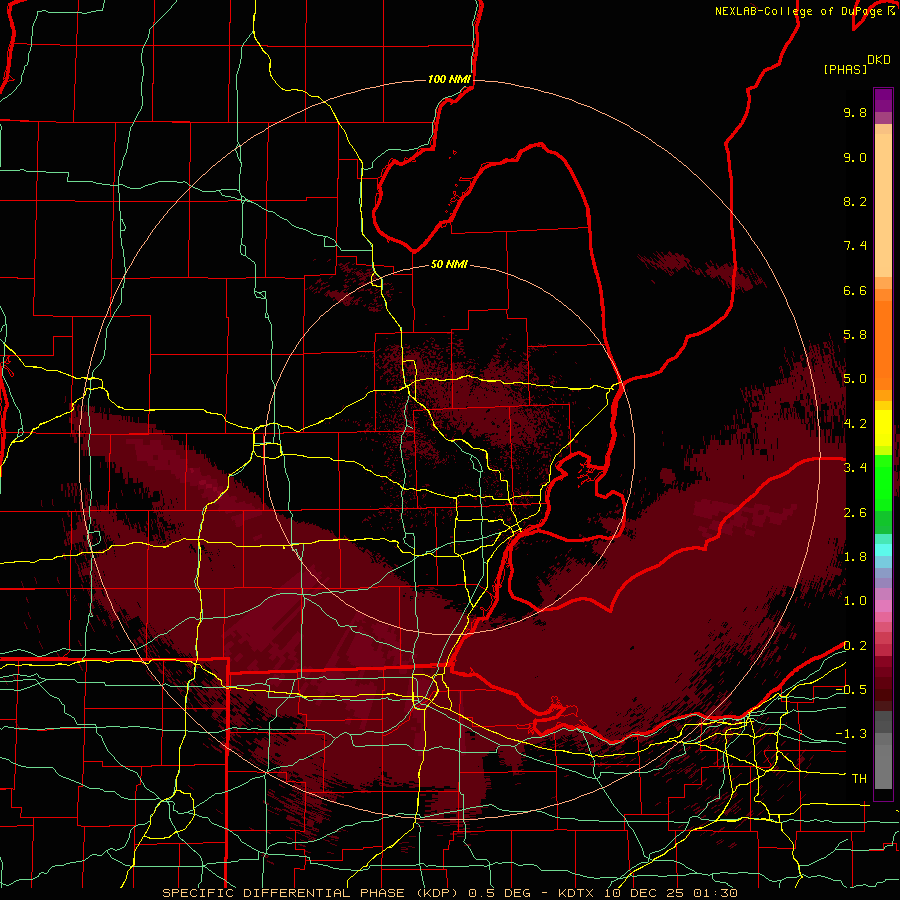Click the 1.0 value on the legend
This screenshot has width=900, height=900.
click(x=855, y=601)
